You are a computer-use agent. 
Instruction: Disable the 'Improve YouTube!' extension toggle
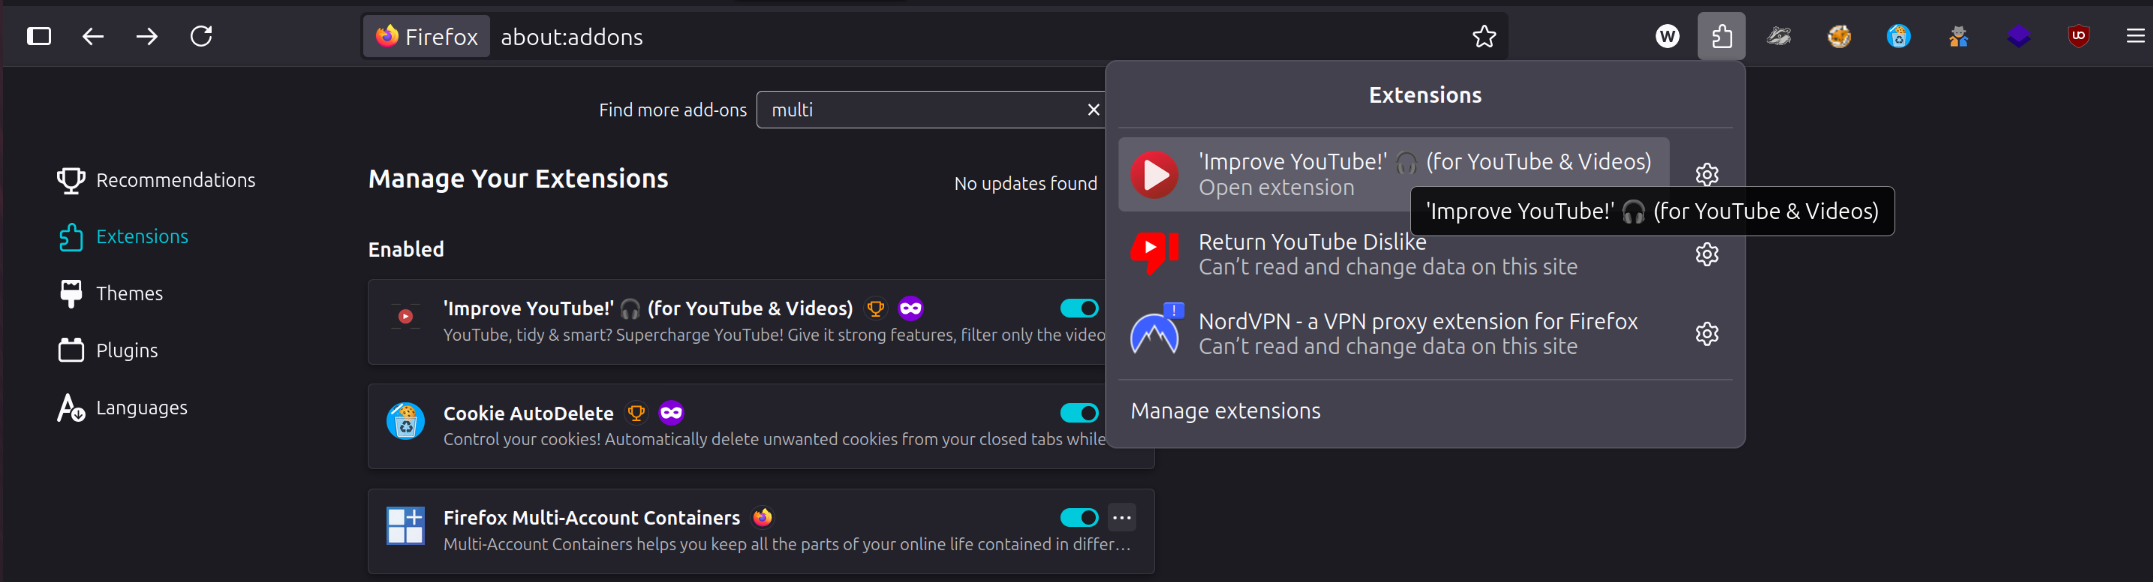click(1079, 308)
